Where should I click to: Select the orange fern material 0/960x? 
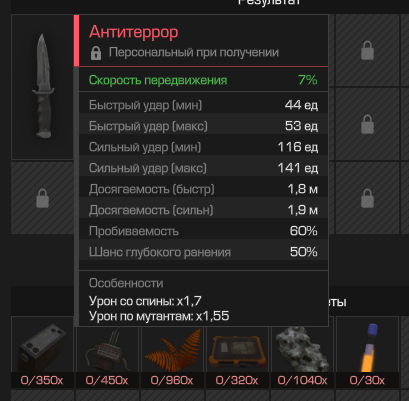tap(172, 352)
